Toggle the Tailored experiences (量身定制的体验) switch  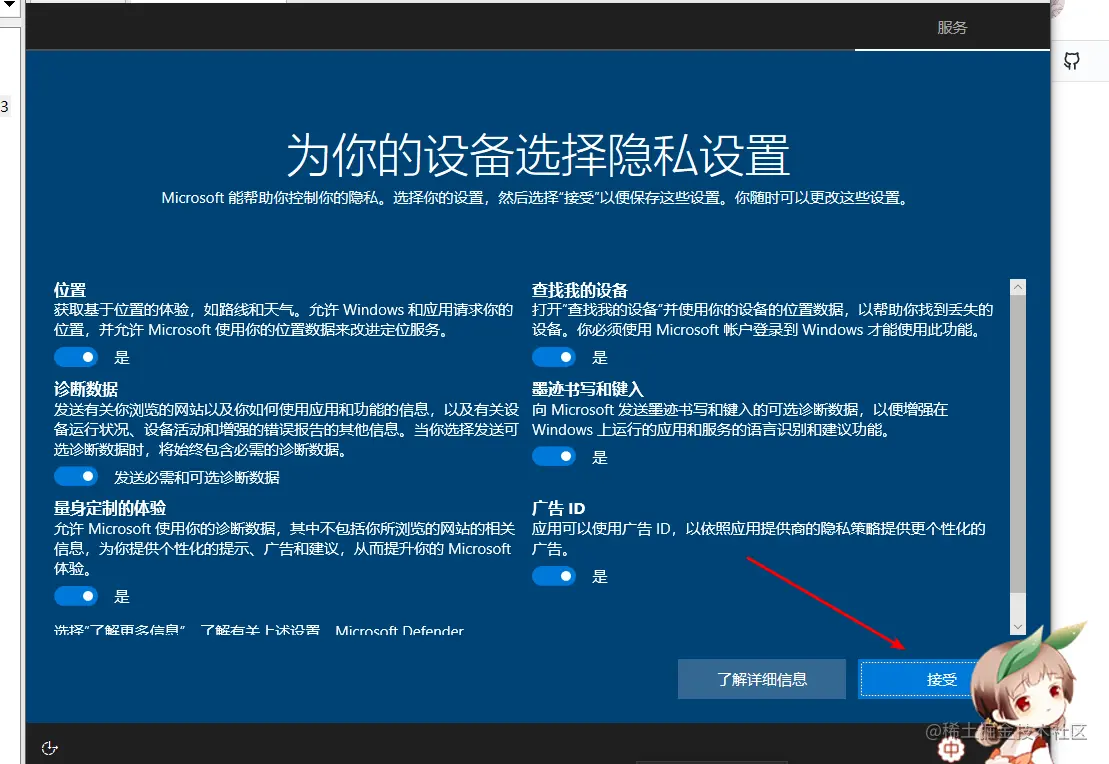(76, 596)
